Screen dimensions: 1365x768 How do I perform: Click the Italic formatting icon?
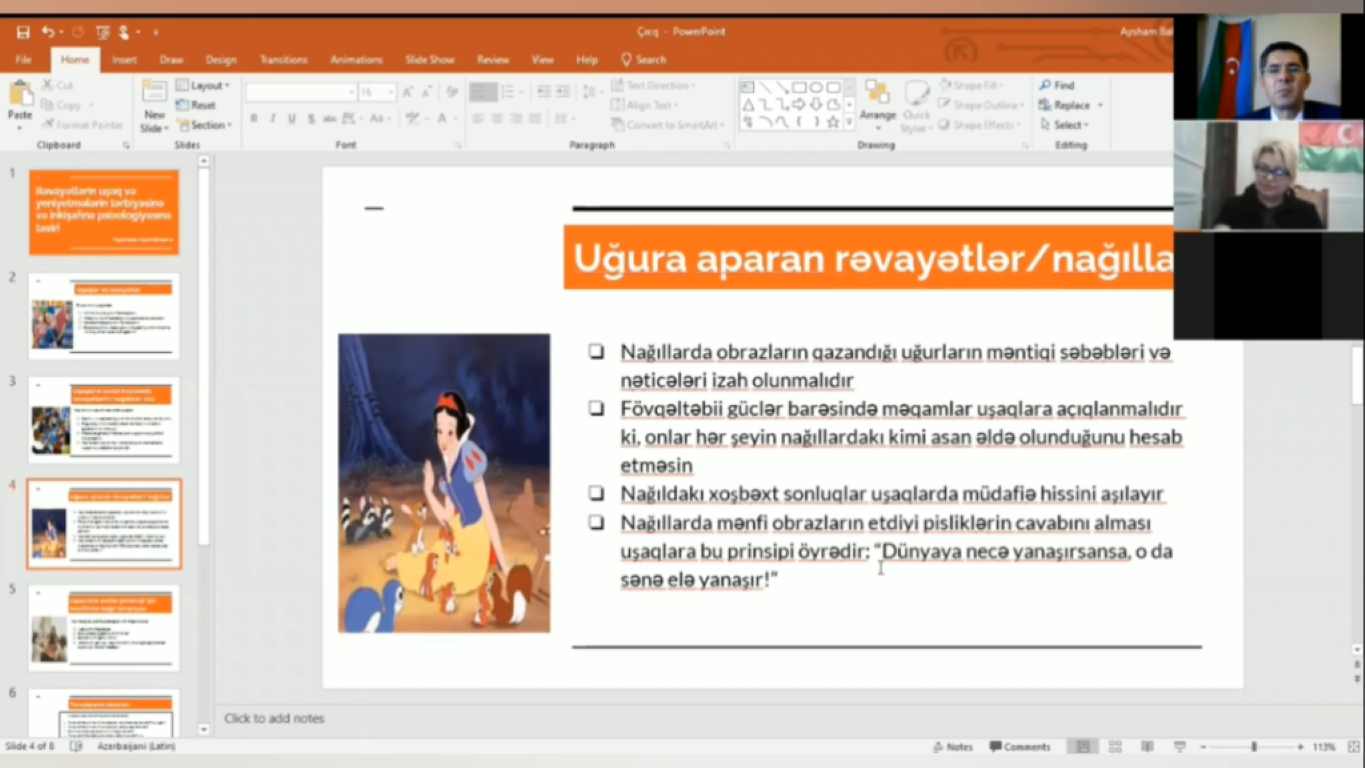[273, 118]
